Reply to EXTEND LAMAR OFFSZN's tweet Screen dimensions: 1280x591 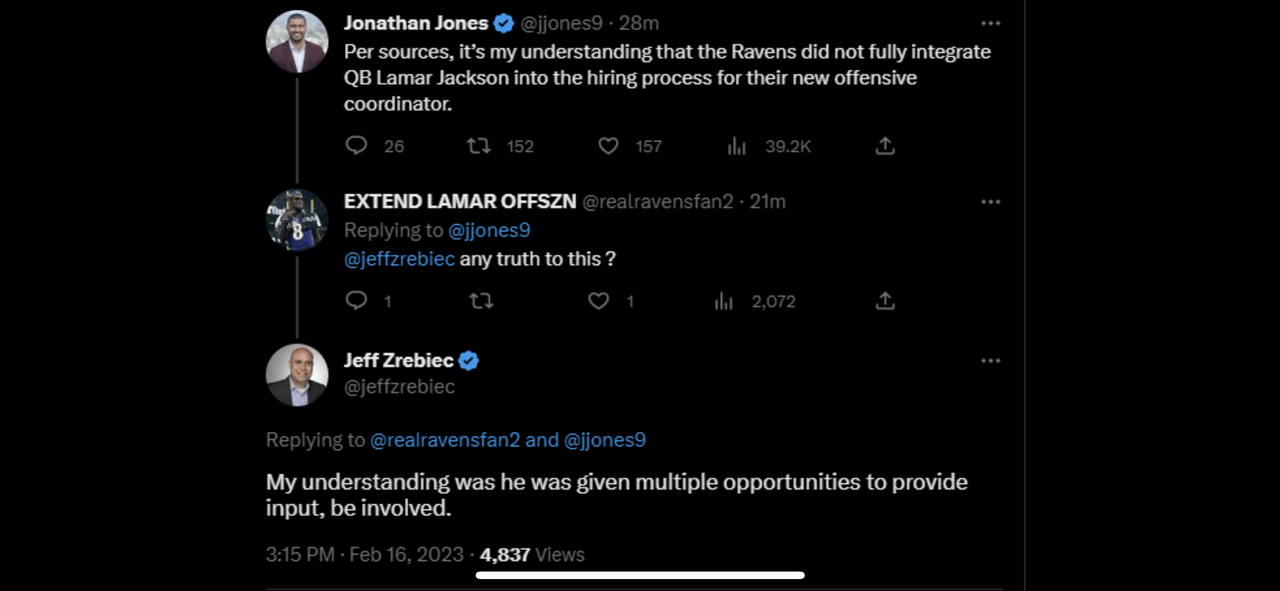[x=357, y=301]
